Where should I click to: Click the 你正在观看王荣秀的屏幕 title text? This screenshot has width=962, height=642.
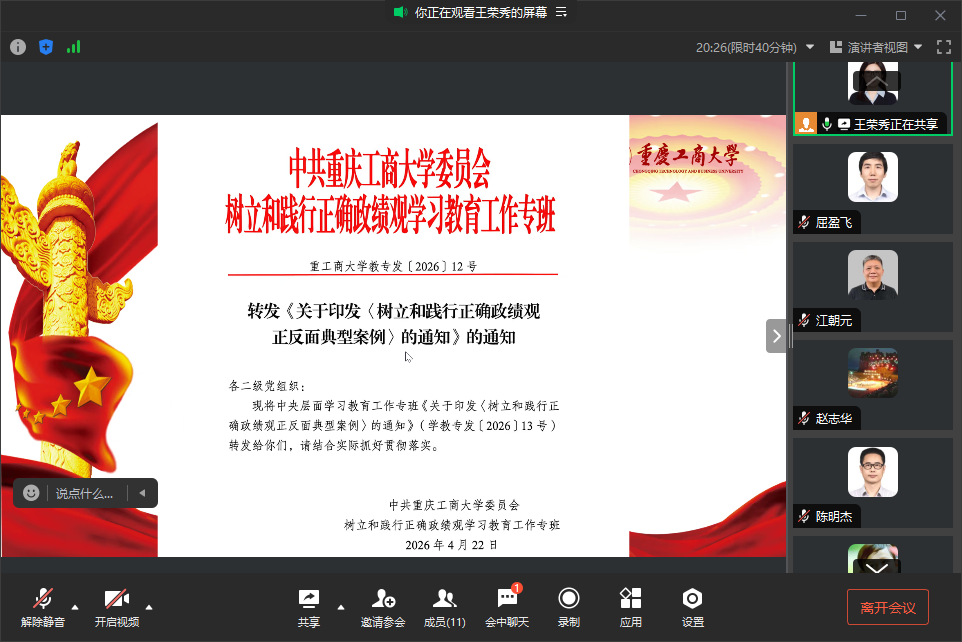pyautogui.click(x=481, y=12)
